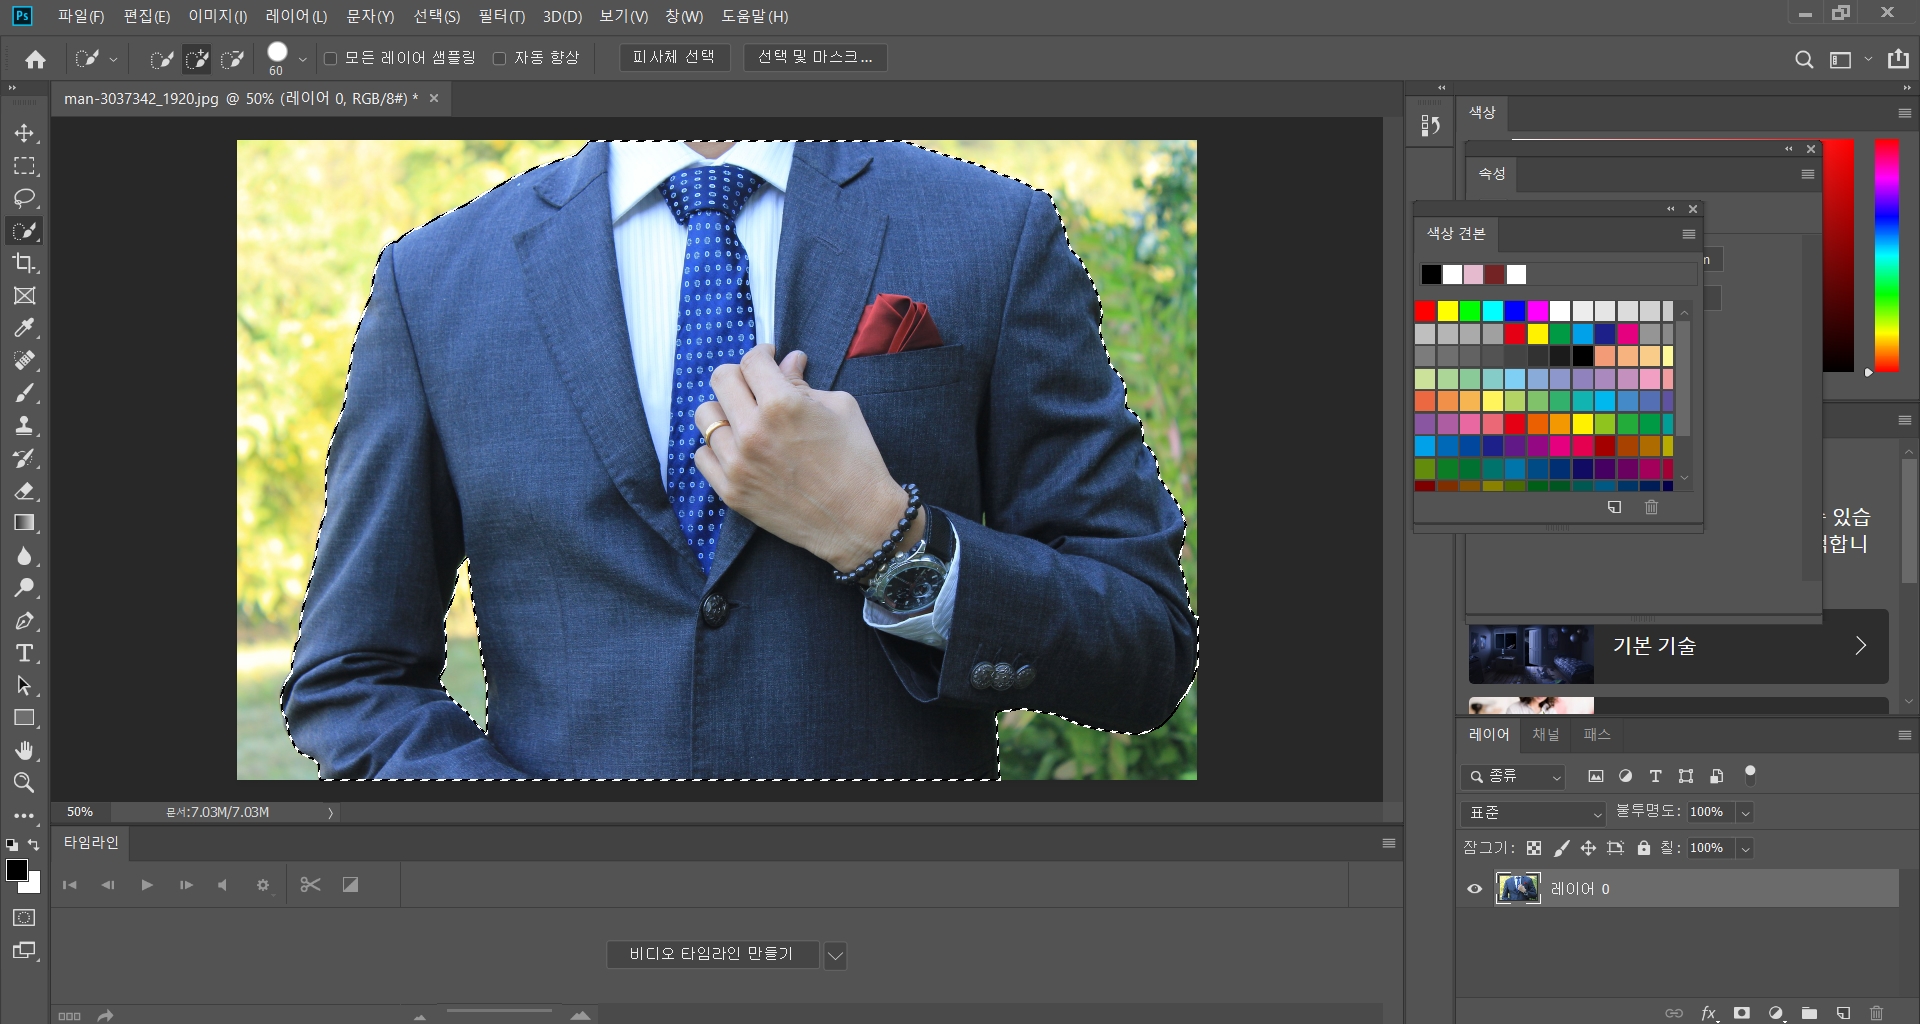1920x1024 pixels.
Task: Open the 선택(S) menu
Action: (436, 16)
